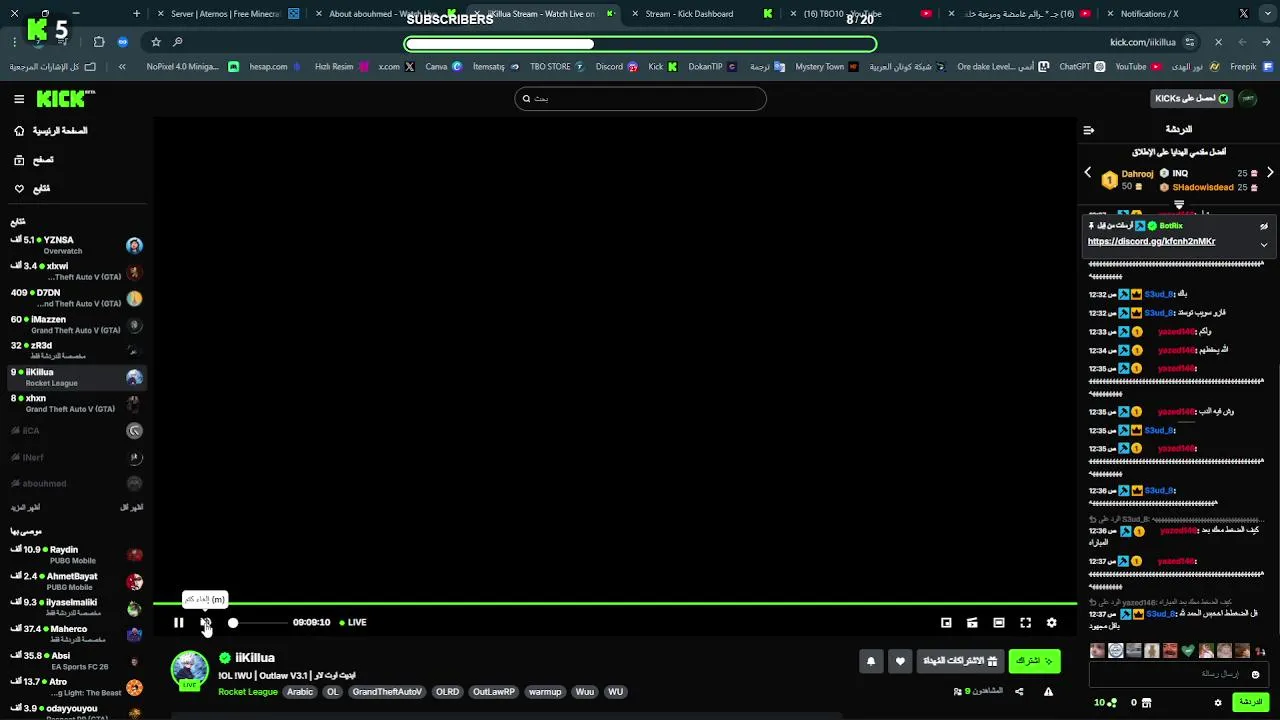Open the emoji picker in chat
This screenshot has height=720, width=1280.
pyautogui.click(x=1255, y=674)
